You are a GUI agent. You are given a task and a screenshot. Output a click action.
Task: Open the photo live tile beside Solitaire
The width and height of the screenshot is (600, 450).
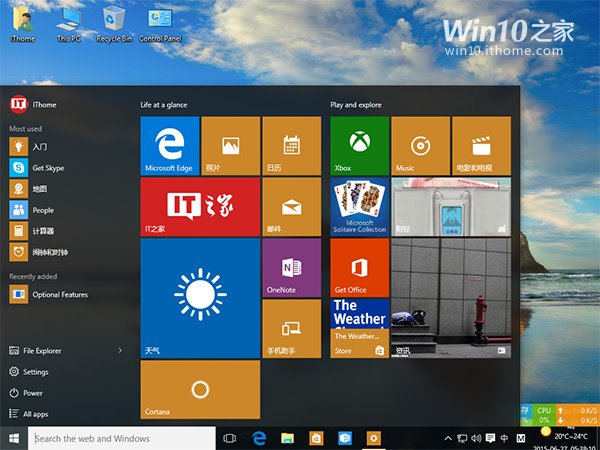[x=451, y=207]
